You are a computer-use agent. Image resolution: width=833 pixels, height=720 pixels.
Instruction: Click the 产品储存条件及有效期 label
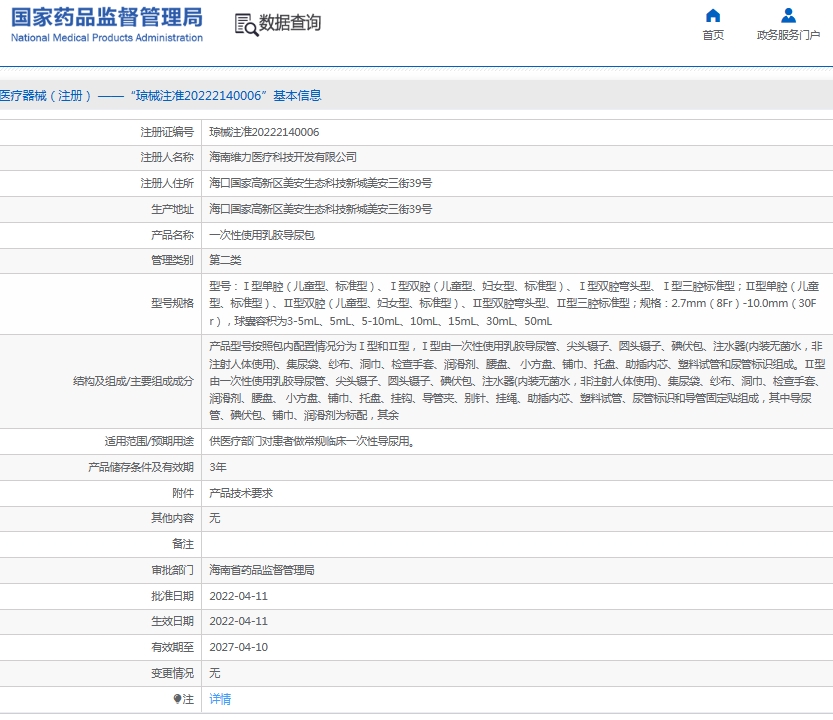(141, 467)
